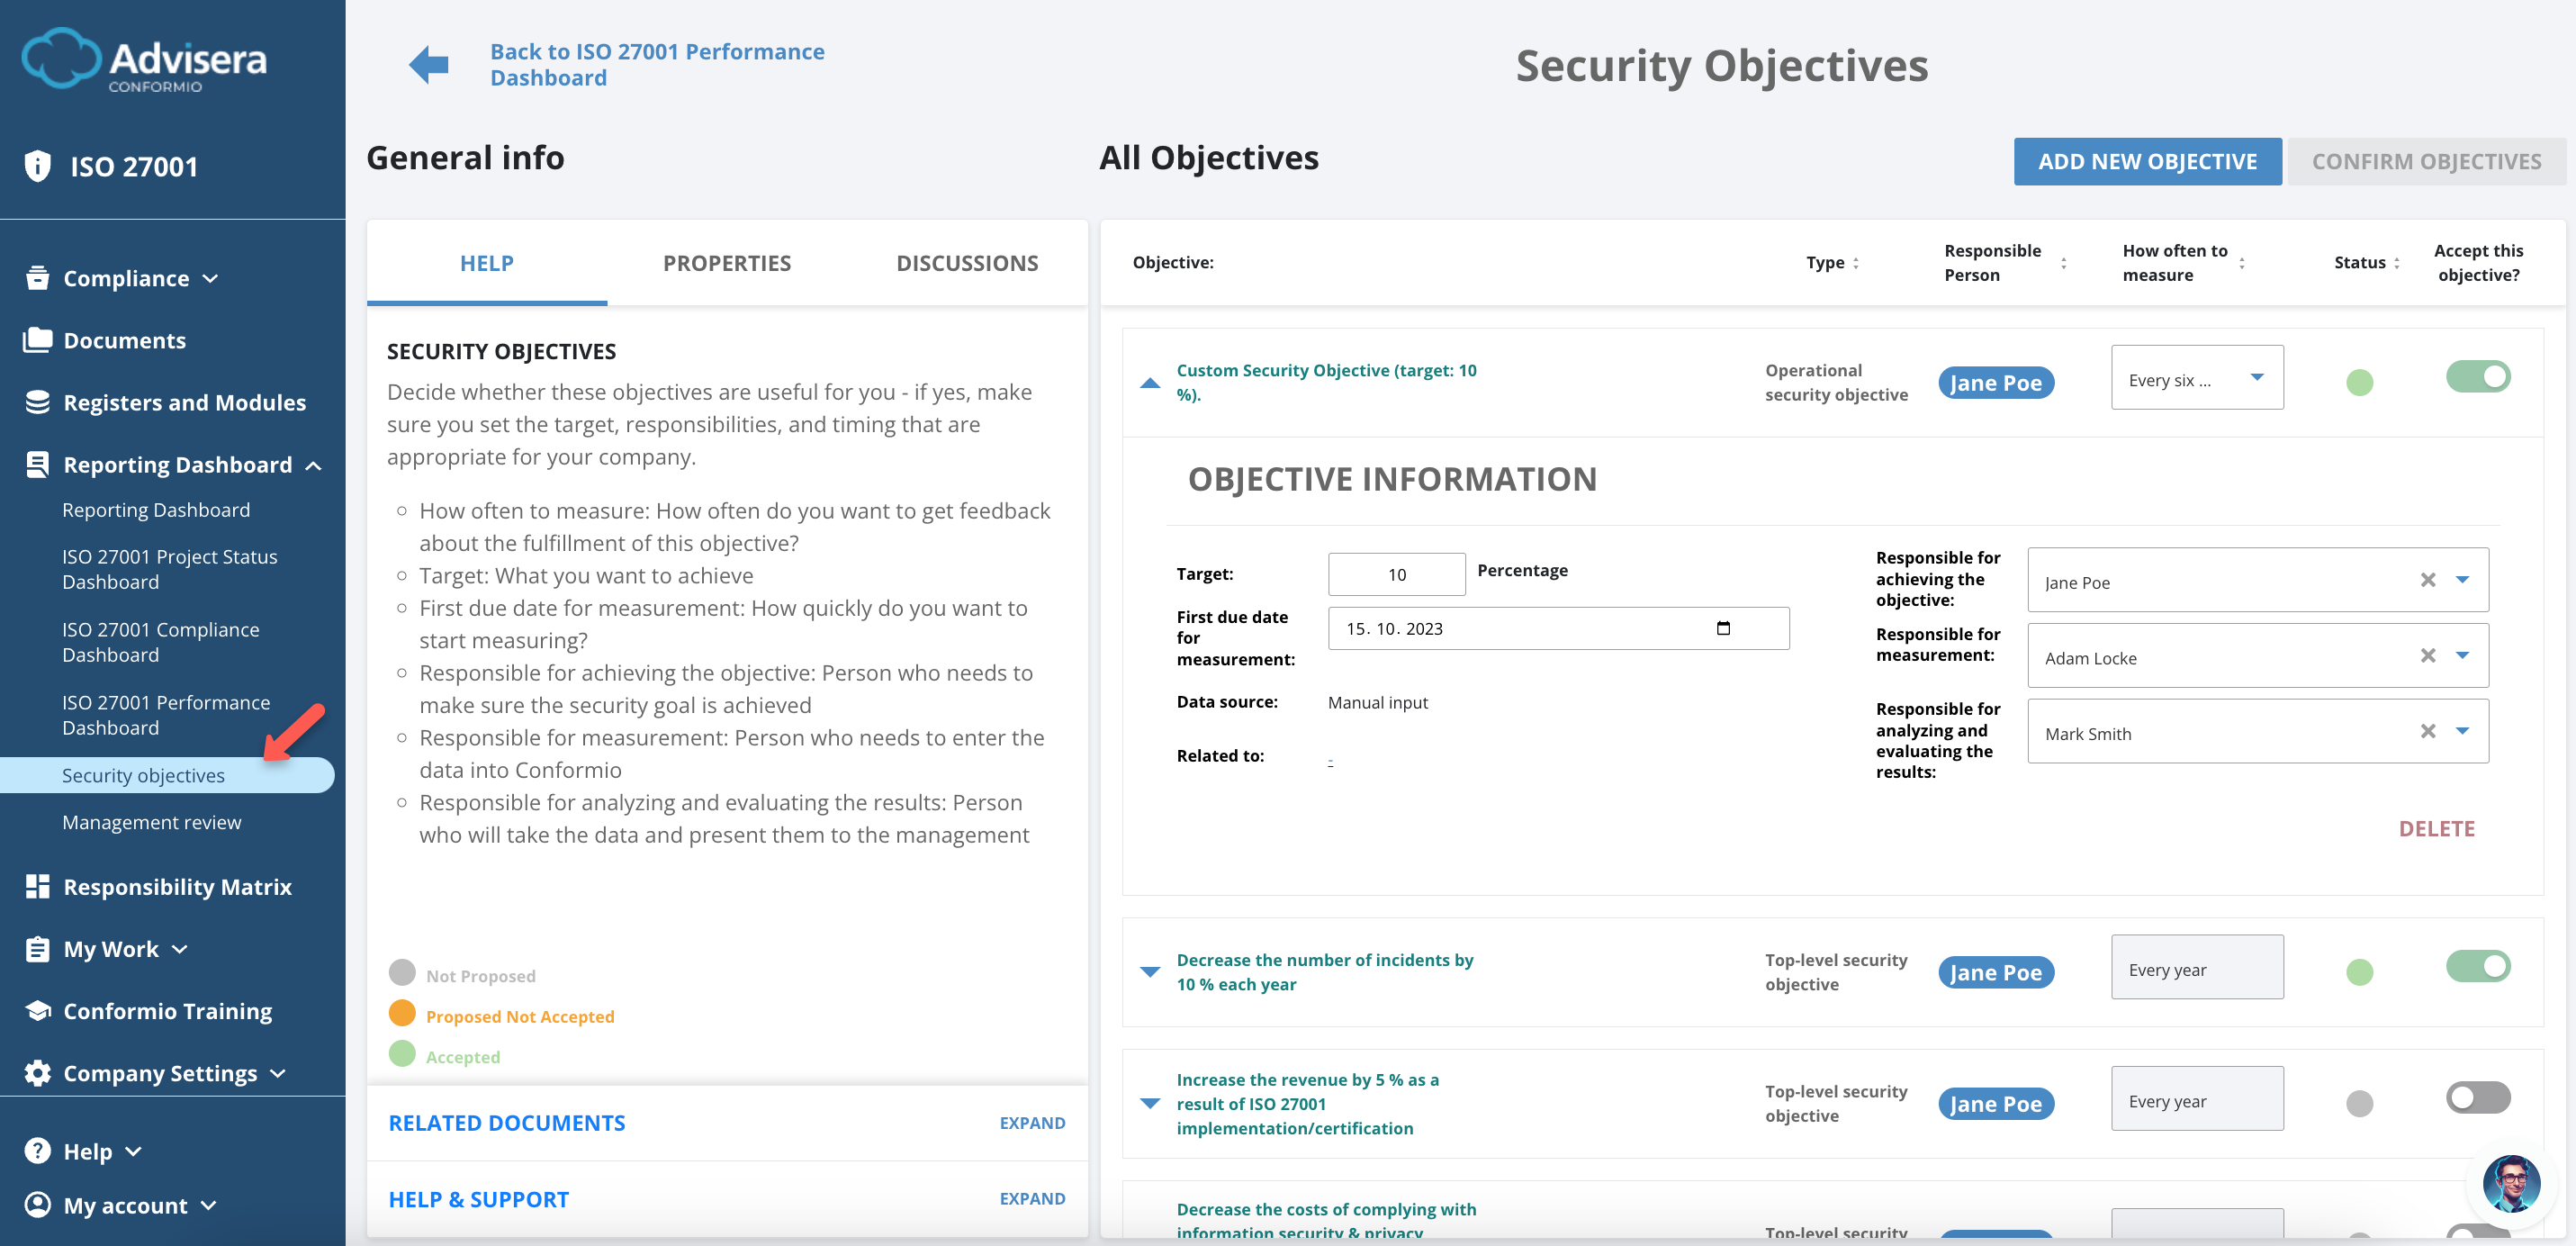Viewport: 2576px width, 1246px height.
Task: Switch to the PROPERTIES tab
Action: point(727,262)
